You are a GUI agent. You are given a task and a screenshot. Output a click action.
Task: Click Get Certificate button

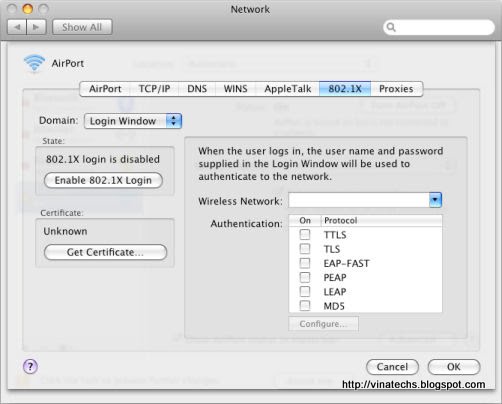click(x=105, y=252)
